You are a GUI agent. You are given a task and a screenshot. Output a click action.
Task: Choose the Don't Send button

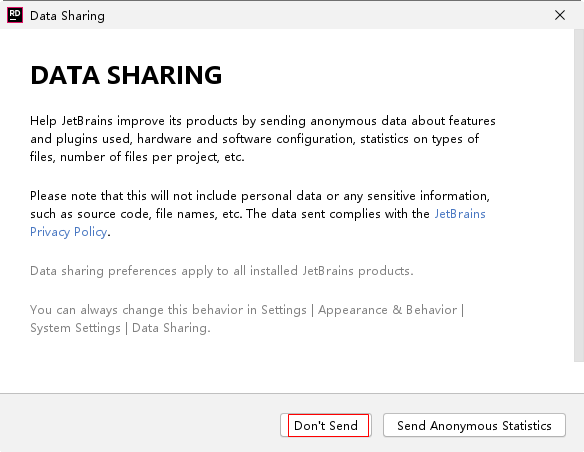coord(326,425)
